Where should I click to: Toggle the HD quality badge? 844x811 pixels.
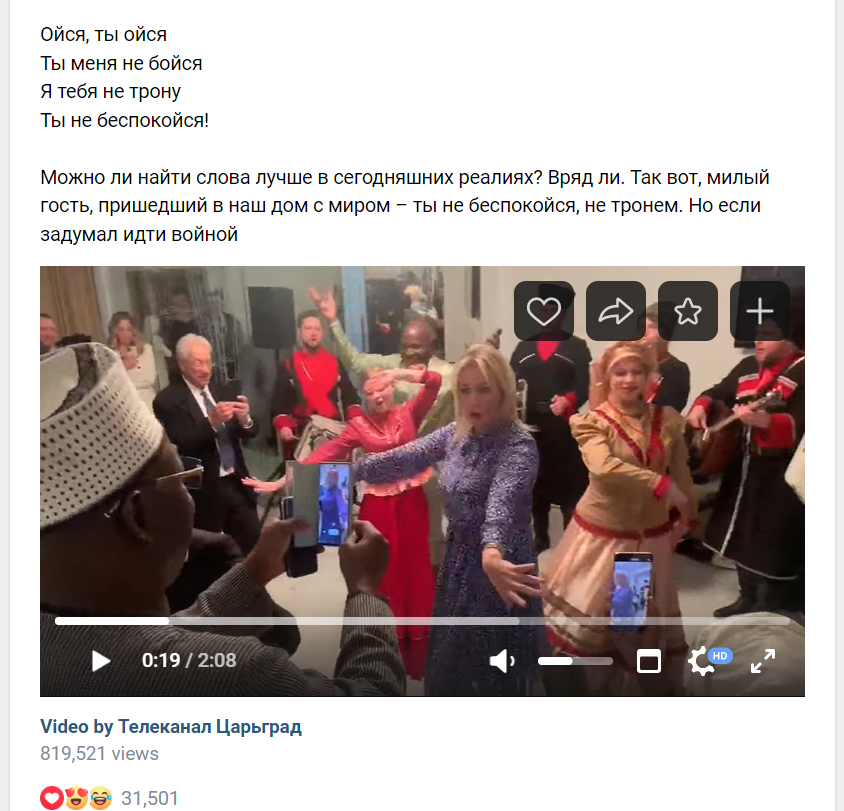point(720,655)
